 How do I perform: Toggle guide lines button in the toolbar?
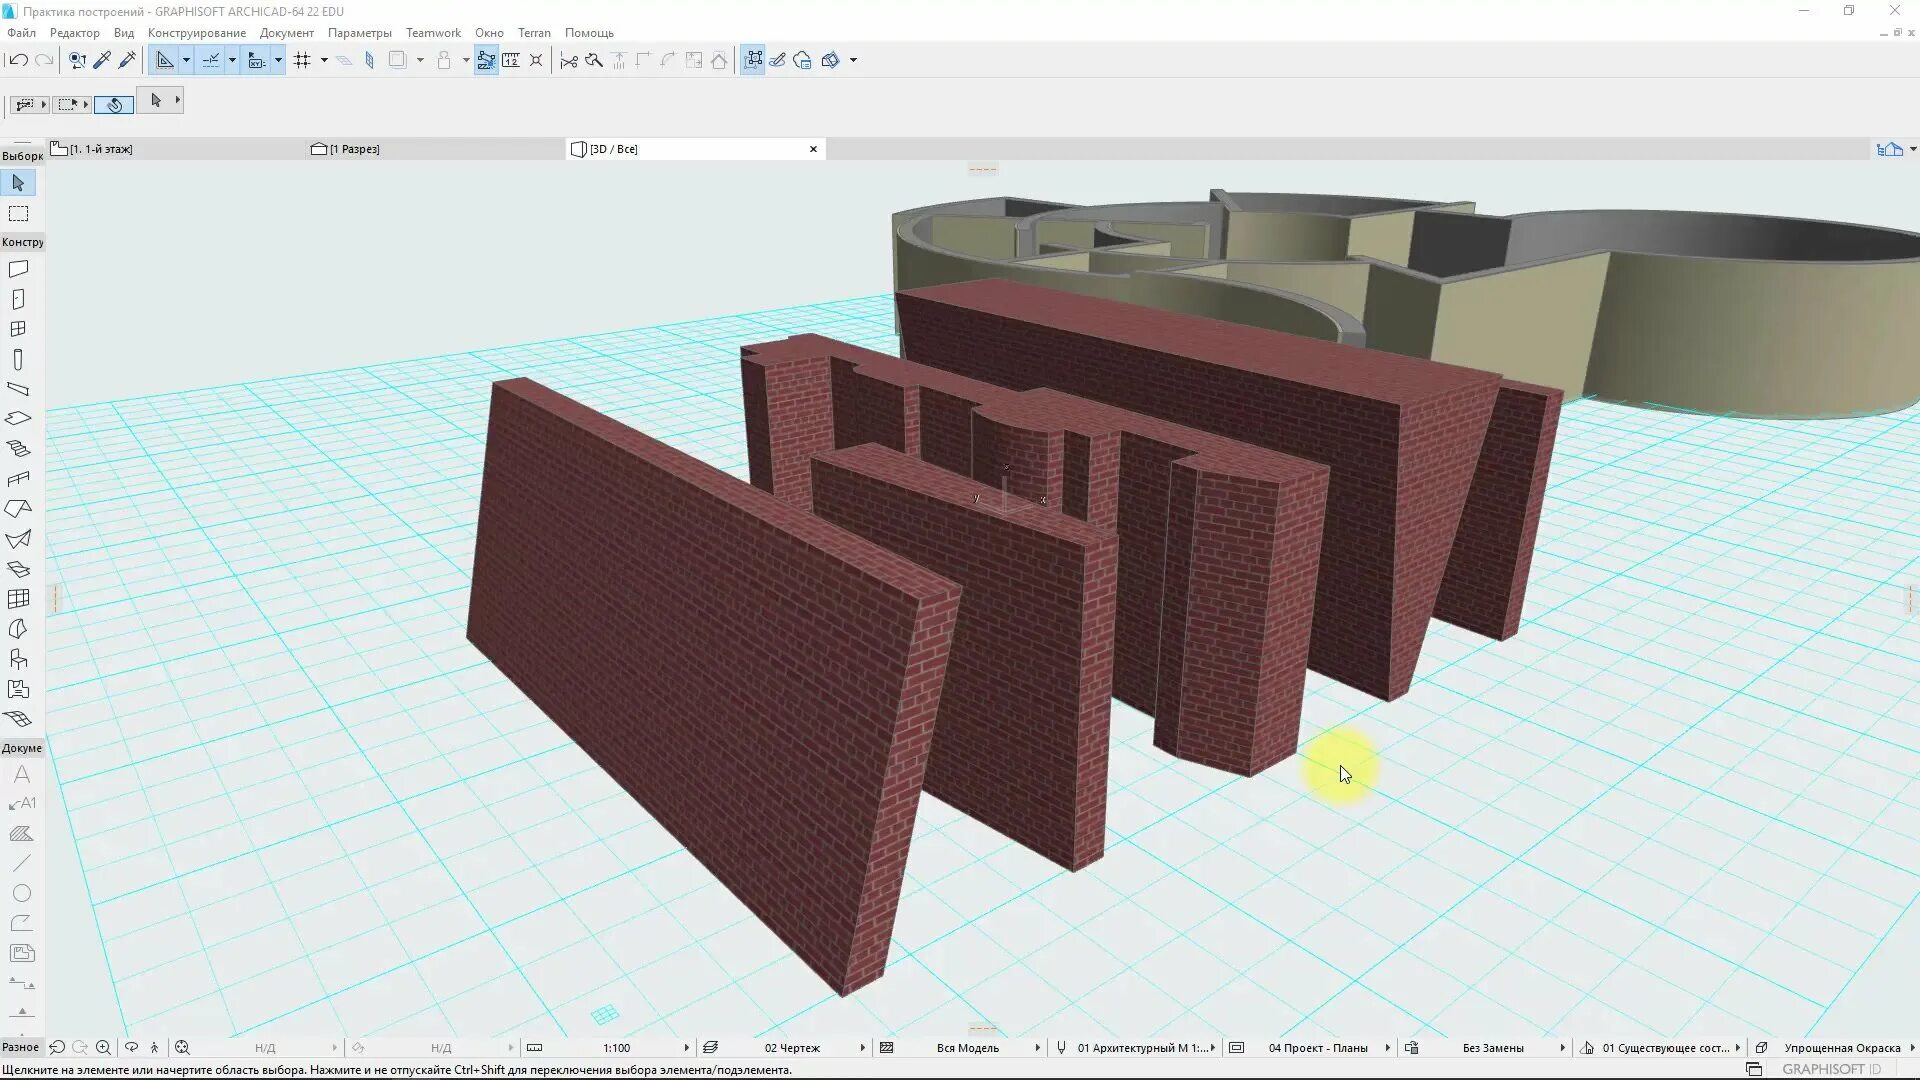click(165, 60)
